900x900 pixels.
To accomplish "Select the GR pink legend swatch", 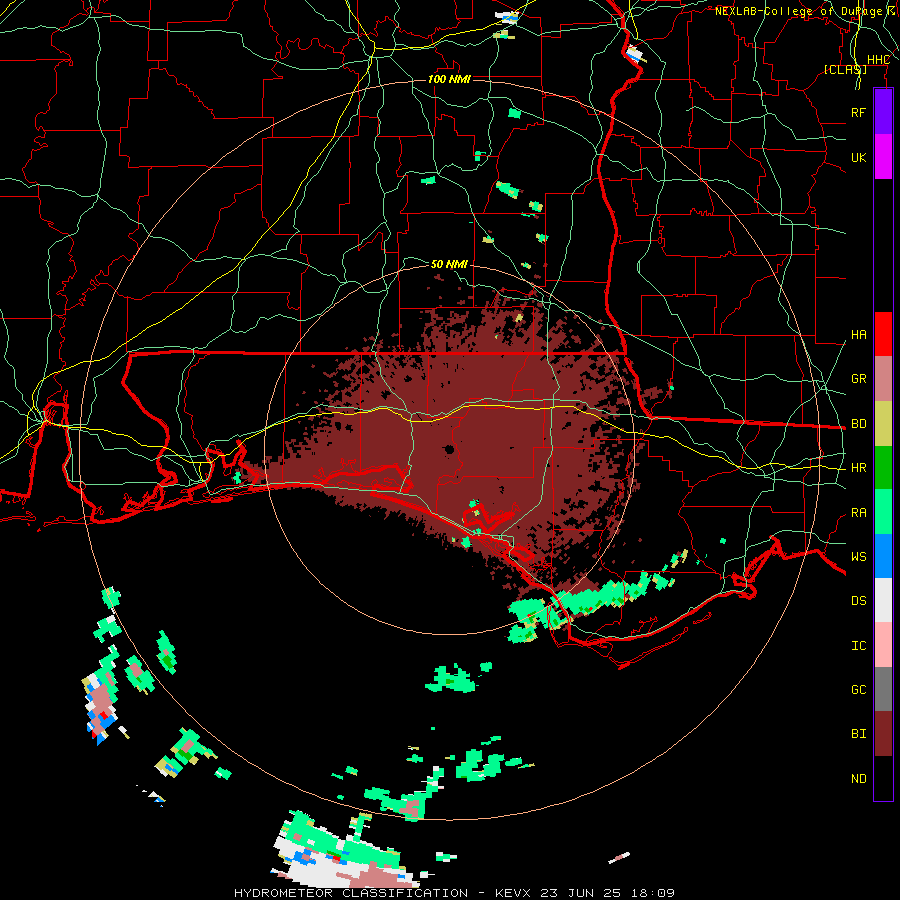I will [883, 379].
